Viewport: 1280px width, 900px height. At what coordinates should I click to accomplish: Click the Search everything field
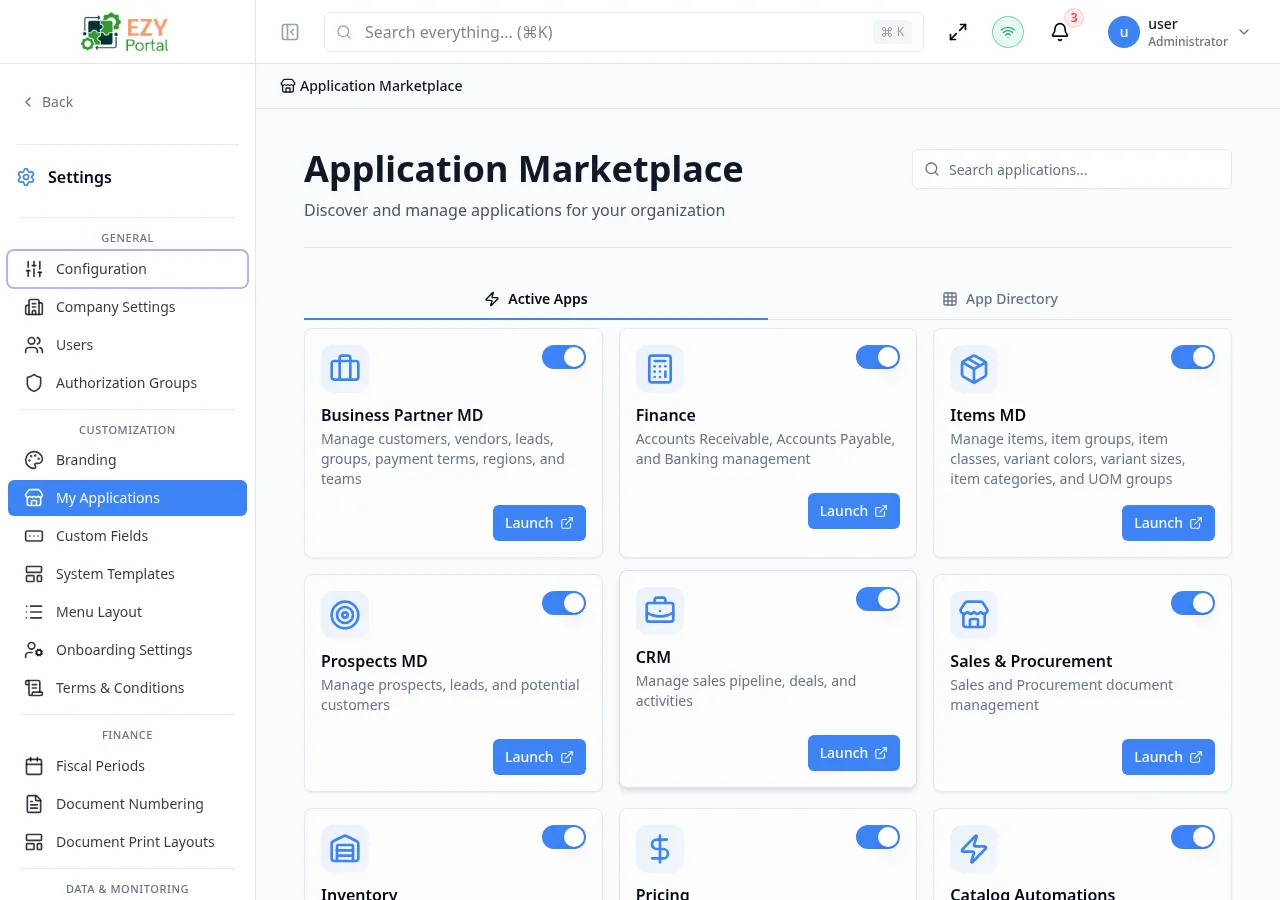(x=623, y=32)
